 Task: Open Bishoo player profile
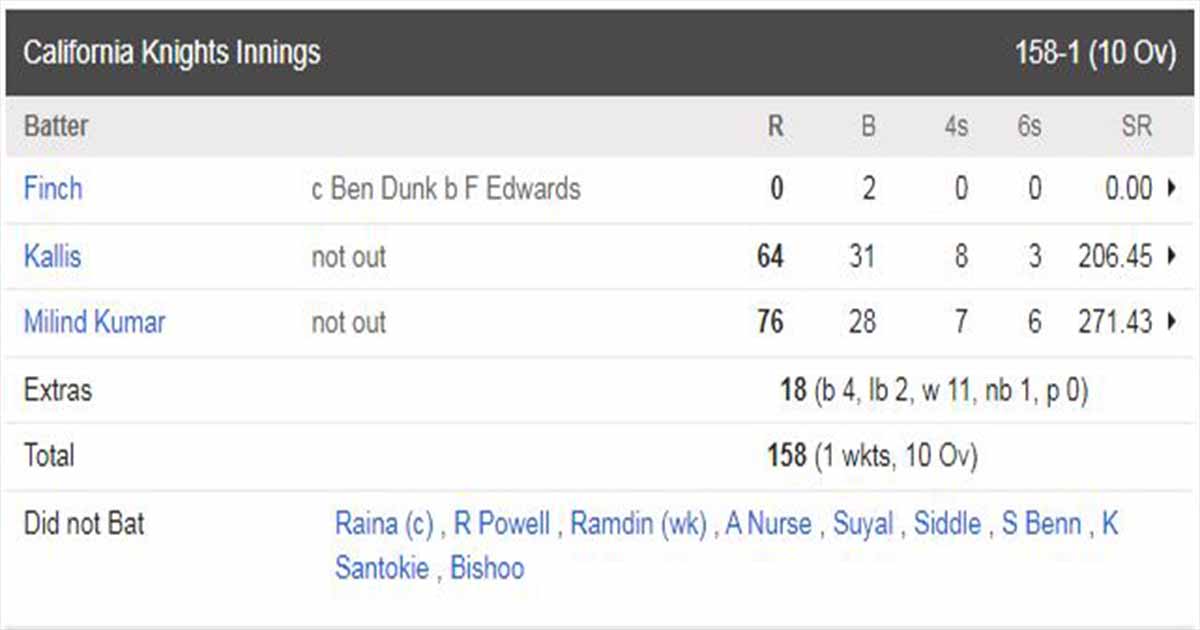(487, 569)
